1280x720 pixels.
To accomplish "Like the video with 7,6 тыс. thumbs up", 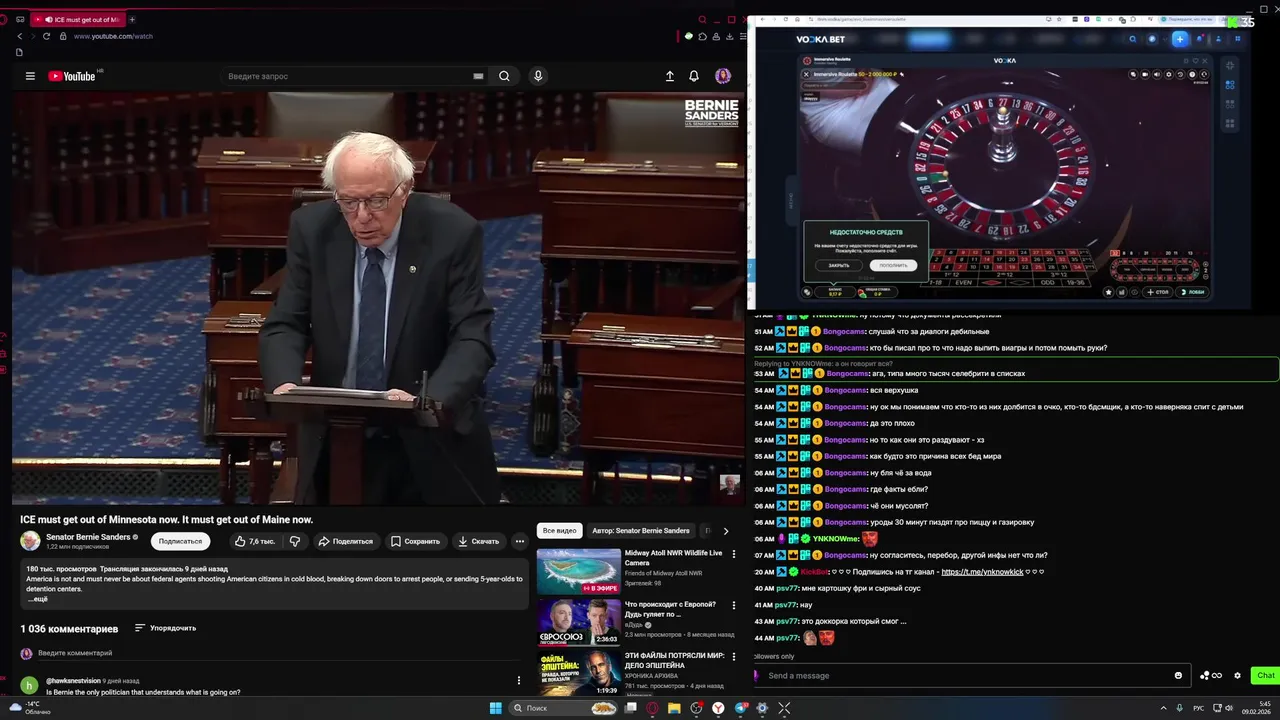I will coord(255,541).
